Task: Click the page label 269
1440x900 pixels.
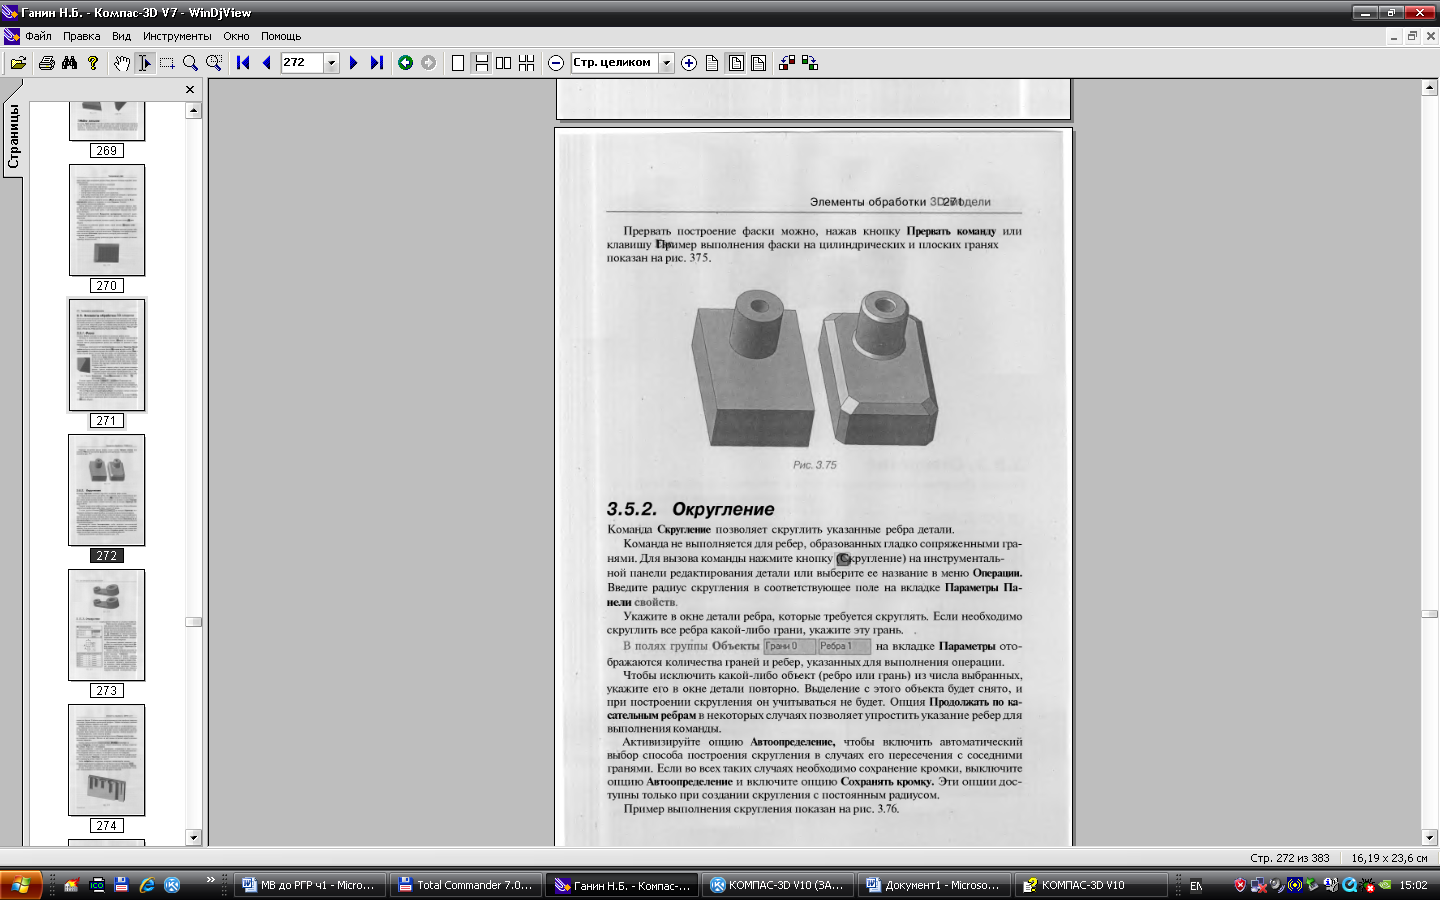Action: 107,151
